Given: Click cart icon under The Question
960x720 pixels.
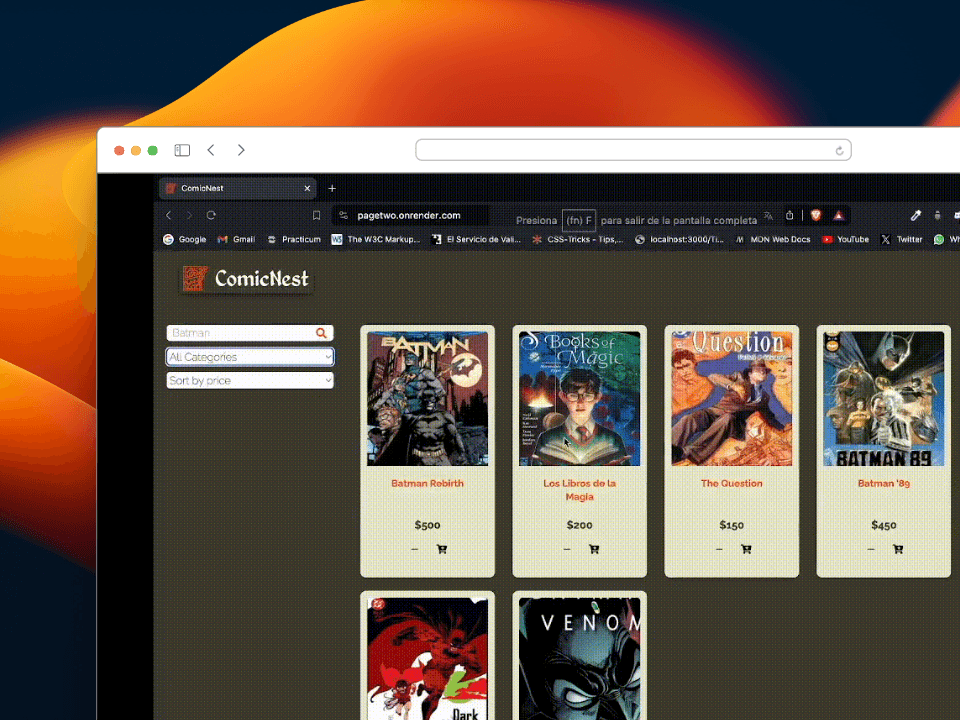Looking at the screenshot, I should (746, 549).
